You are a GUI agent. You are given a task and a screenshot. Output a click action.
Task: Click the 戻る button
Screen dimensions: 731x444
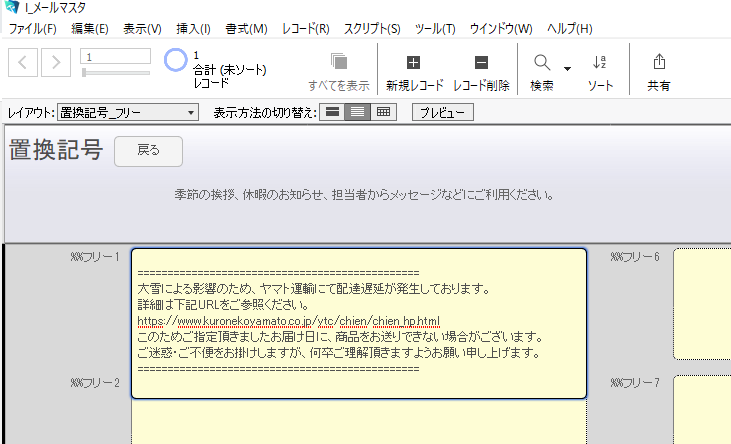(x=148, y=151)
